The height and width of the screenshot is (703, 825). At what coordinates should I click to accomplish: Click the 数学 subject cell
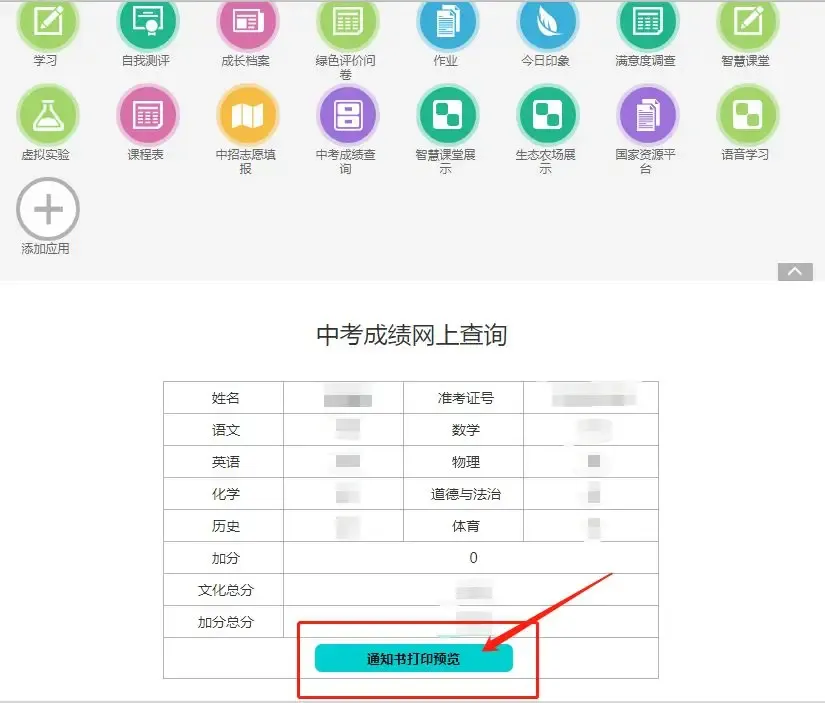click(464, 430)
